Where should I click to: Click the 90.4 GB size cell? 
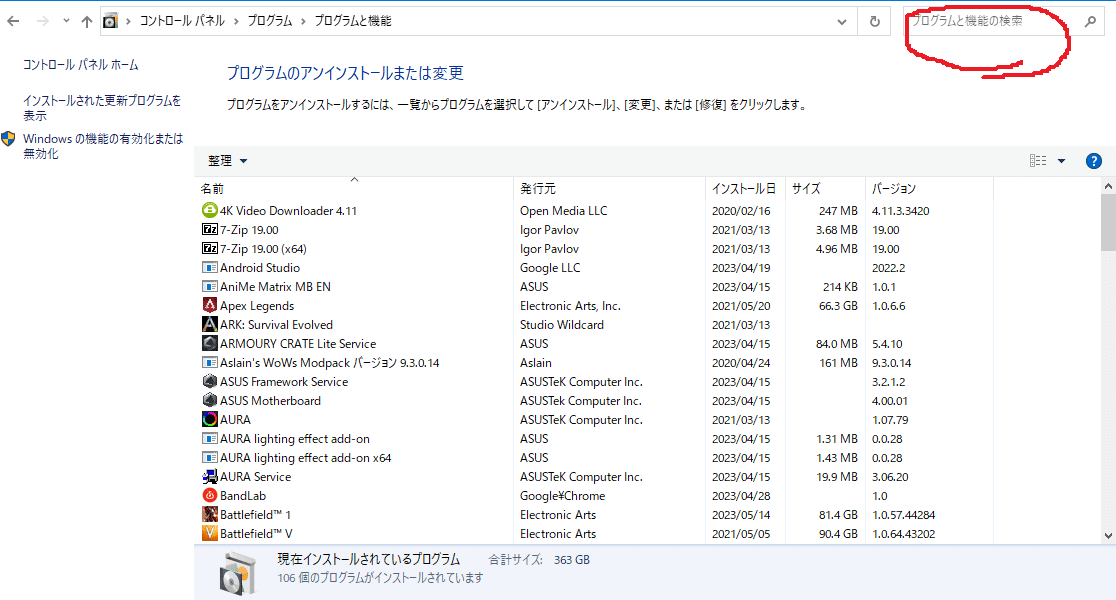click(x=838, y=533)
